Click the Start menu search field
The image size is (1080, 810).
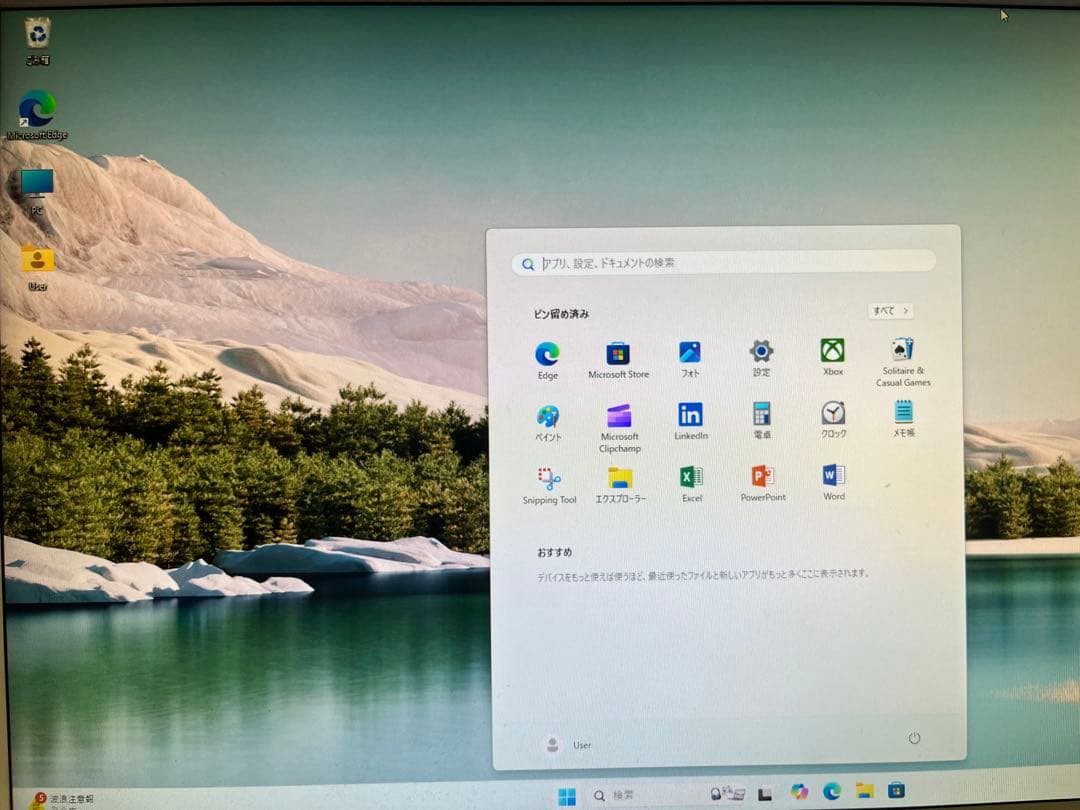coord(722,264)
